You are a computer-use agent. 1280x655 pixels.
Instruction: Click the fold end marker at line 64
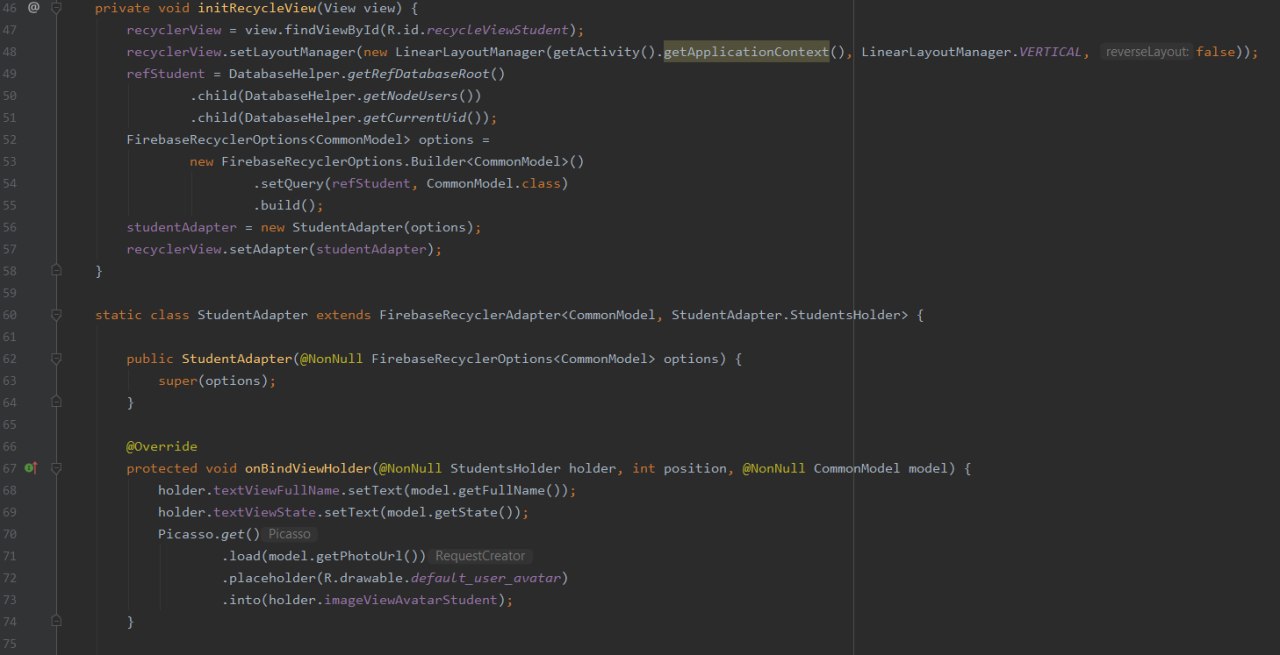pos(56,402)
